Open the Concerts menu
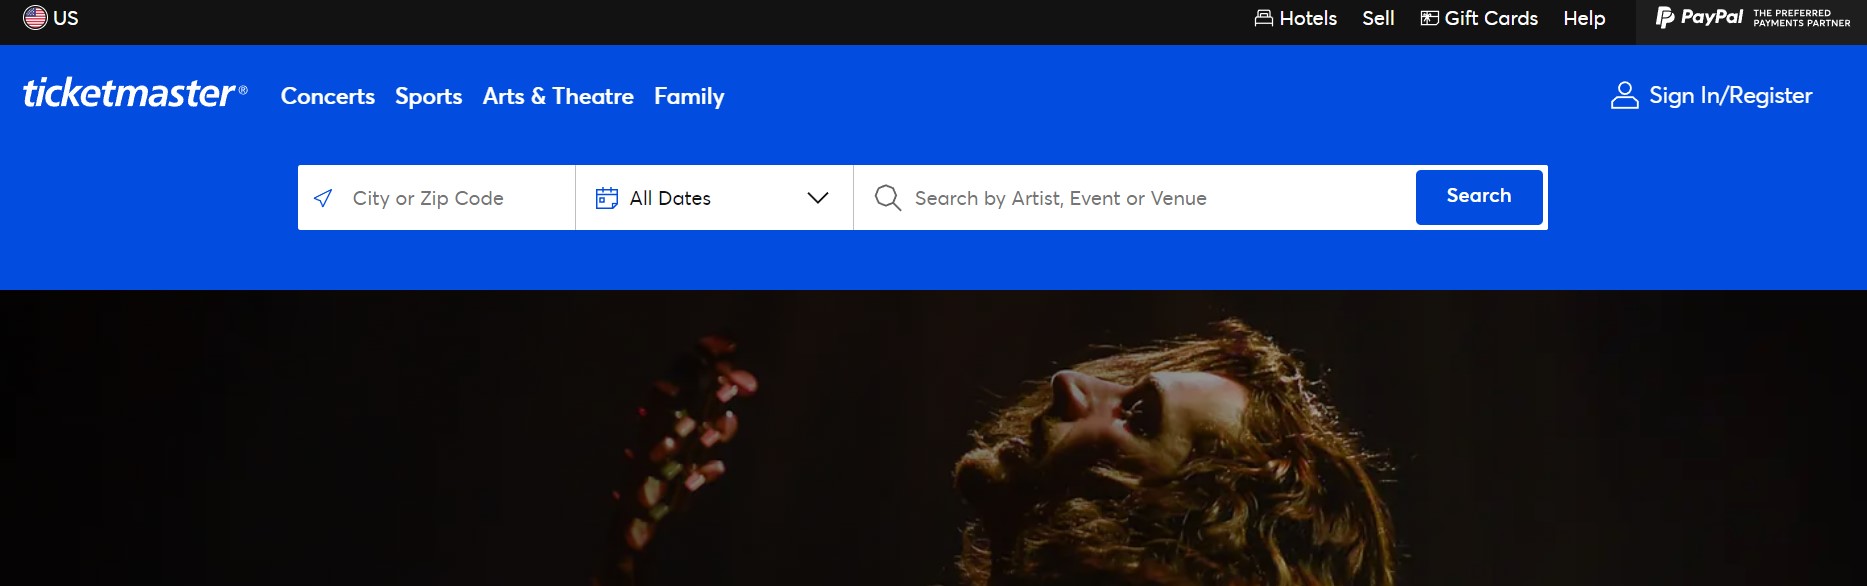 (x=328, y=96)
